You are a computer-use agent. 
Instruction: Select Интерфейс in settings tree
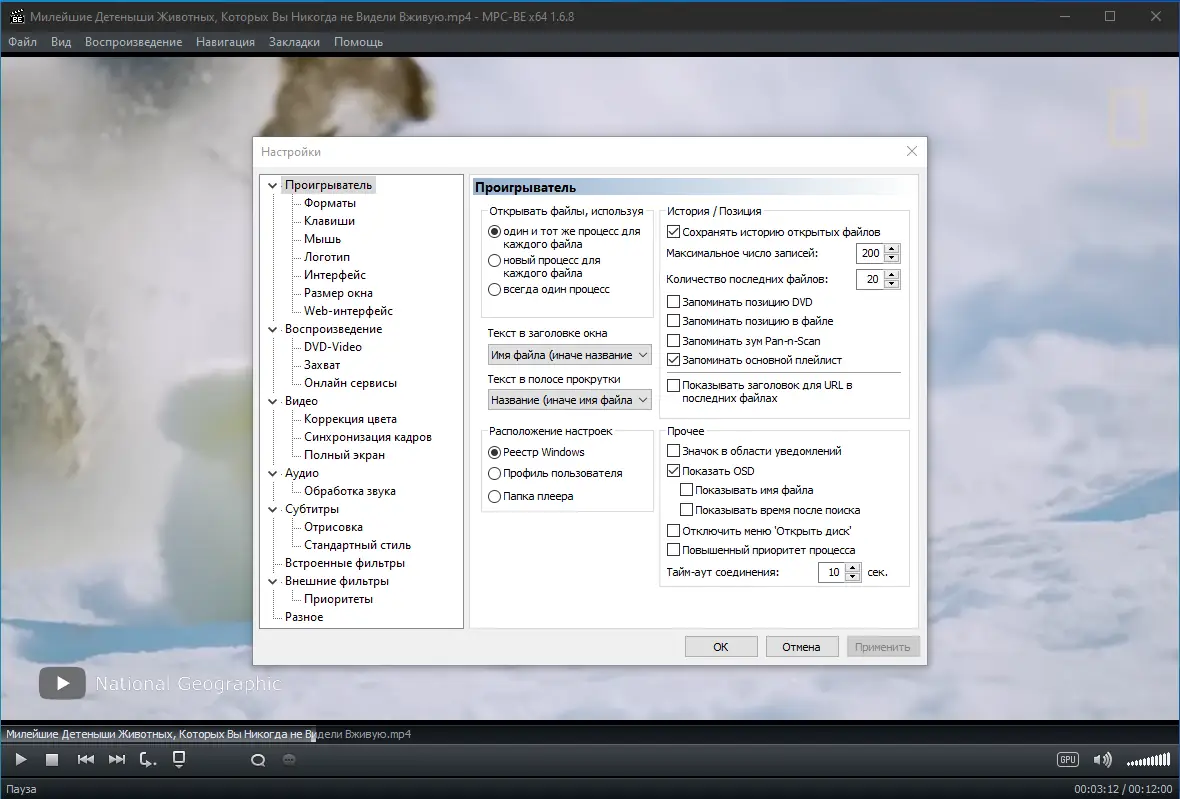click(x=335, y=275)
